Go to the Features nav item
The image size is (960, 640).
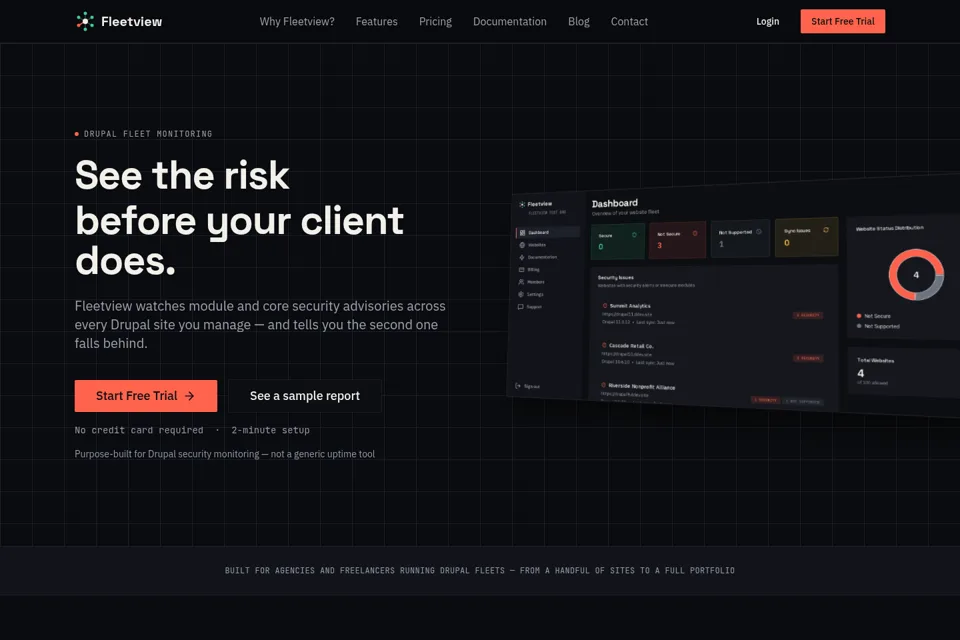coord(377,21)
